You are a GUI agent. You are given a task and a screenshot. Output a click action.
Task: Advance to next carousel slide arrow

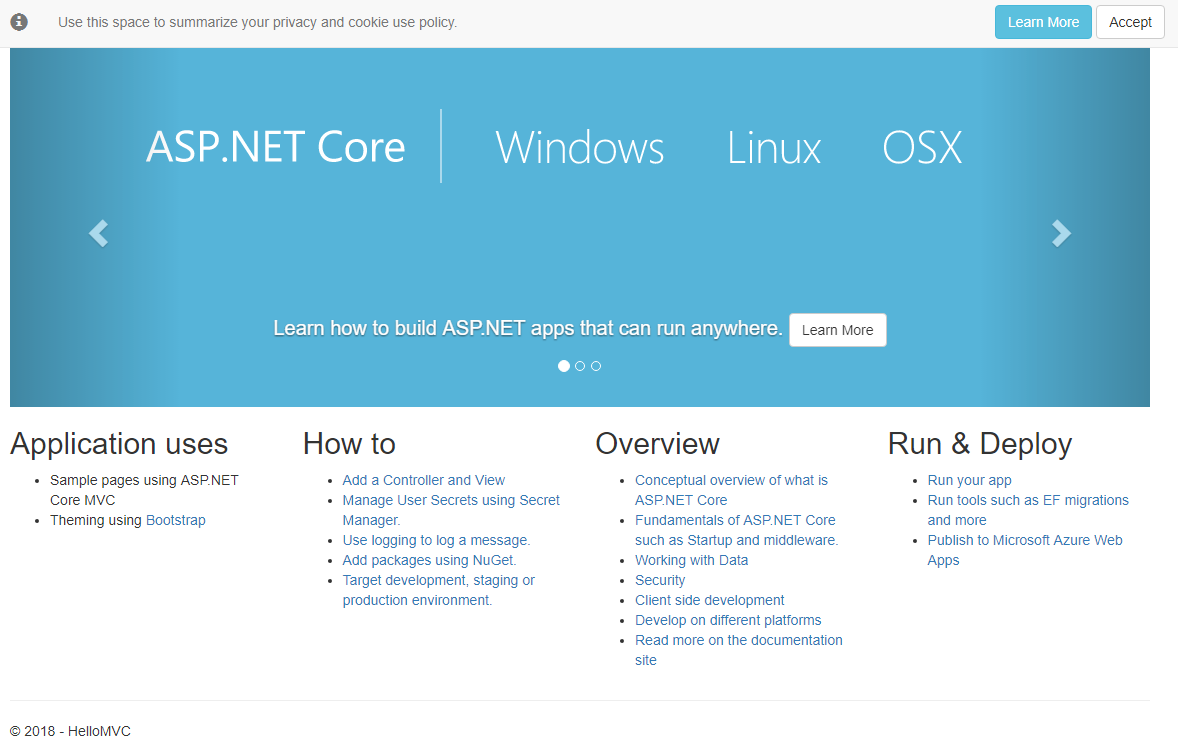(x=1061, y=233)
